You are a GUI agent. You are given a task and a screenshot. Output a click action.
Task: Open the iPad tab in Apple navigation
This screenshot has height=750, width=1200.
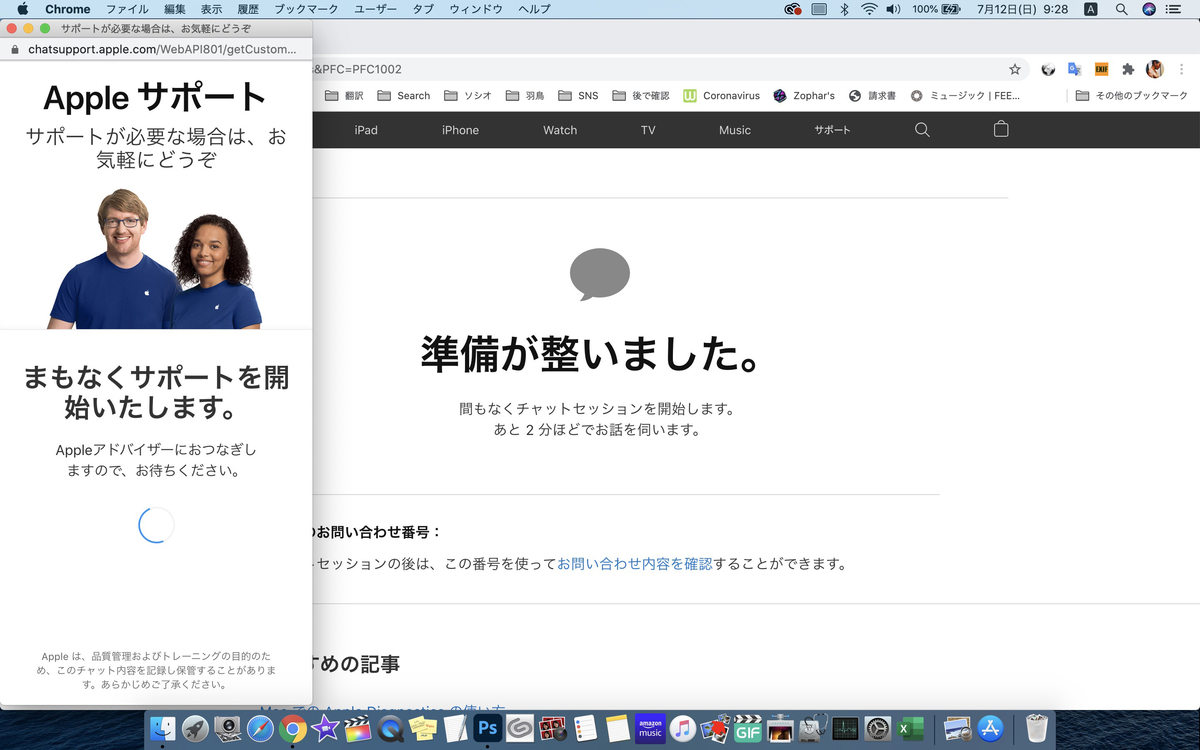(366, 130)
